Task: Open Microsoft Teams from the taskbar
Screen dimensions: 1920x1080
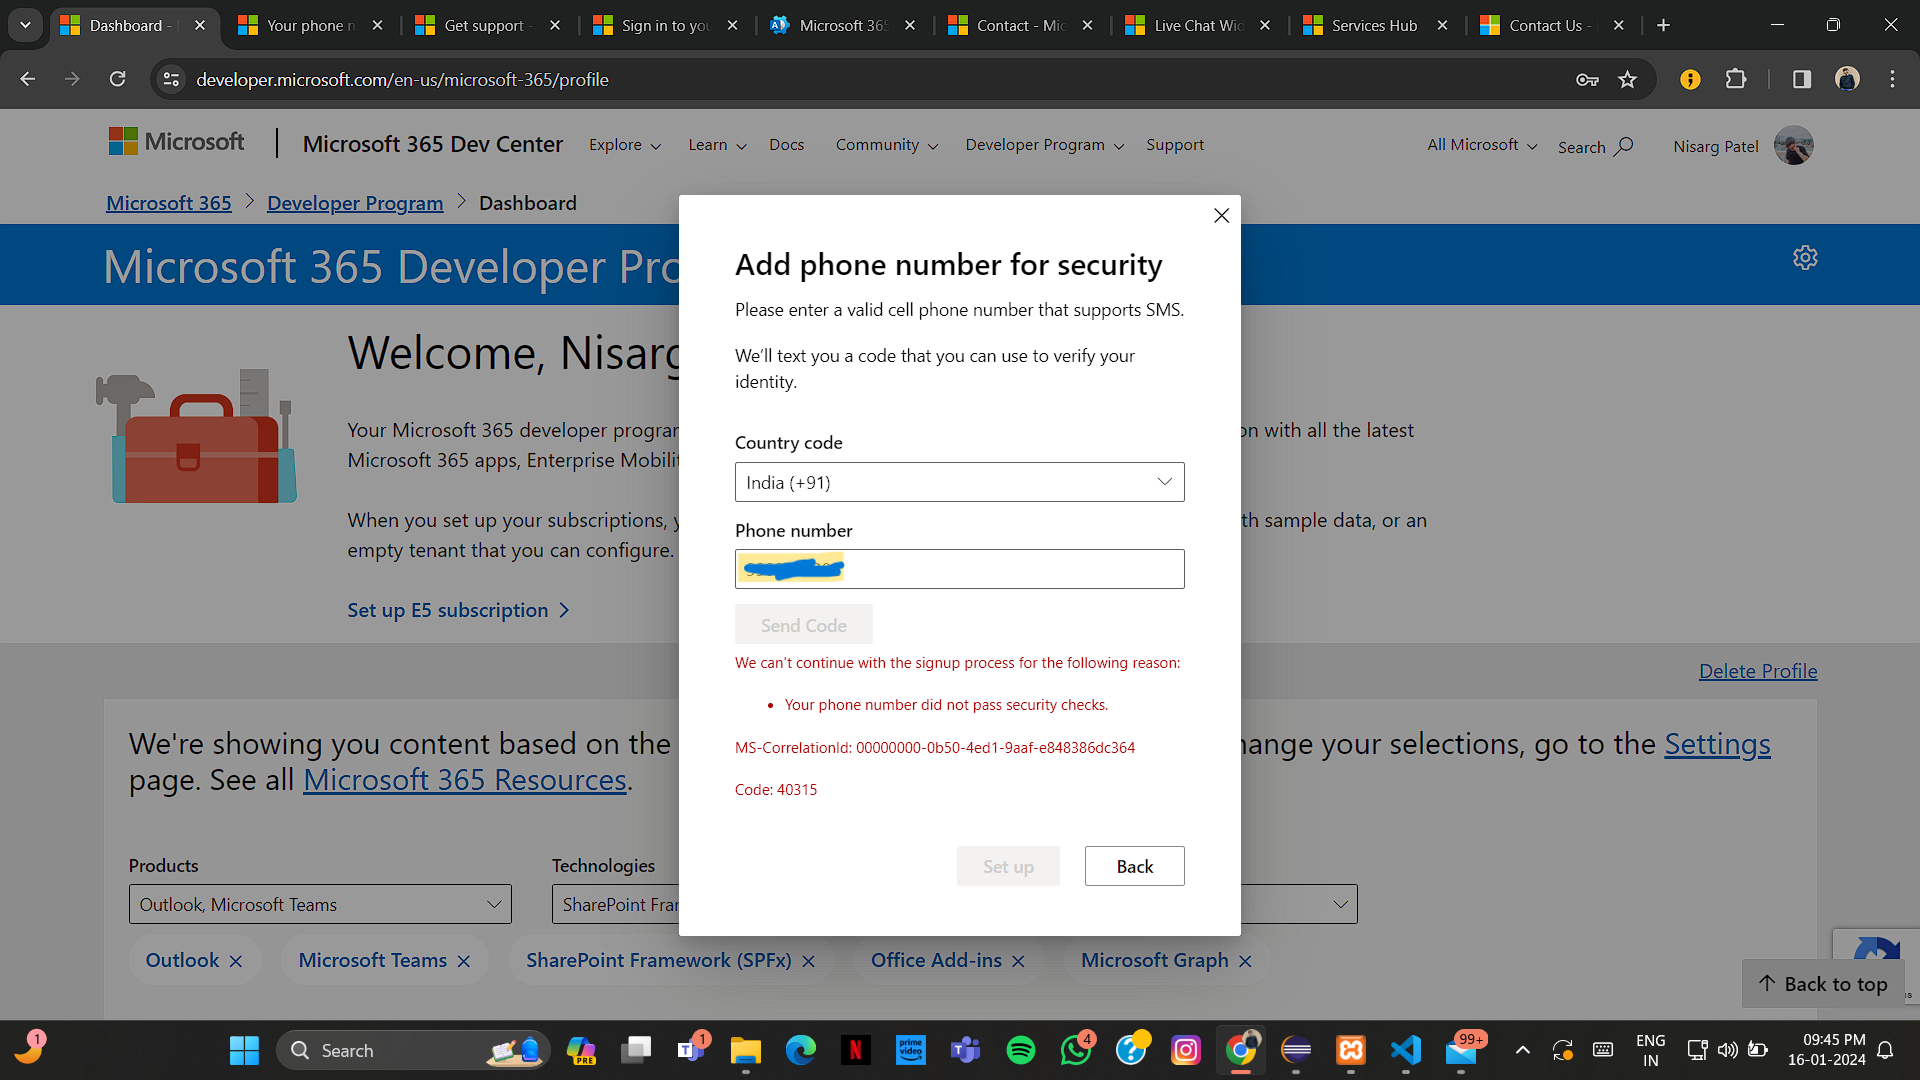Action: [x=966, y=1050]
